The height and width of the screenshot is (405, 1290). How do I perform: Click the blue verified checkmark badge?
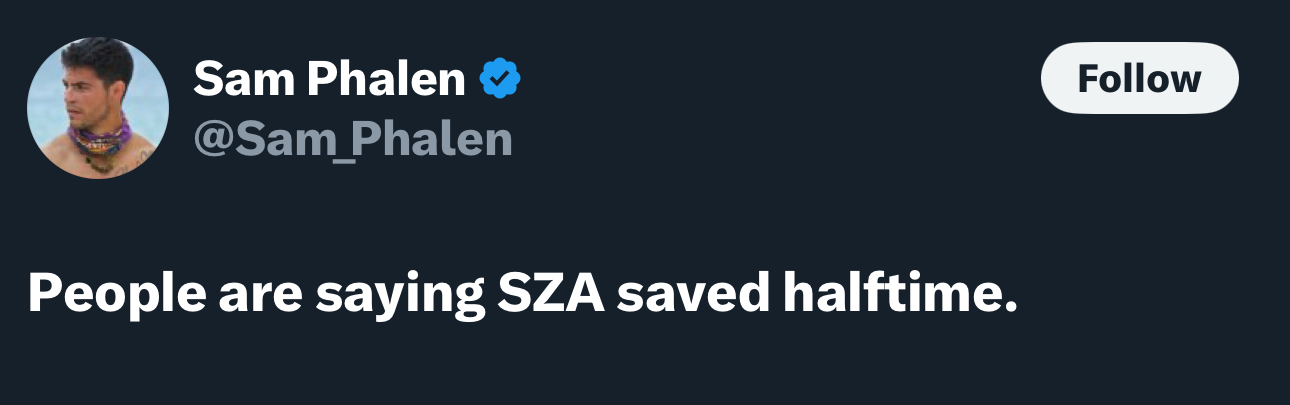(x=500, y=79)
